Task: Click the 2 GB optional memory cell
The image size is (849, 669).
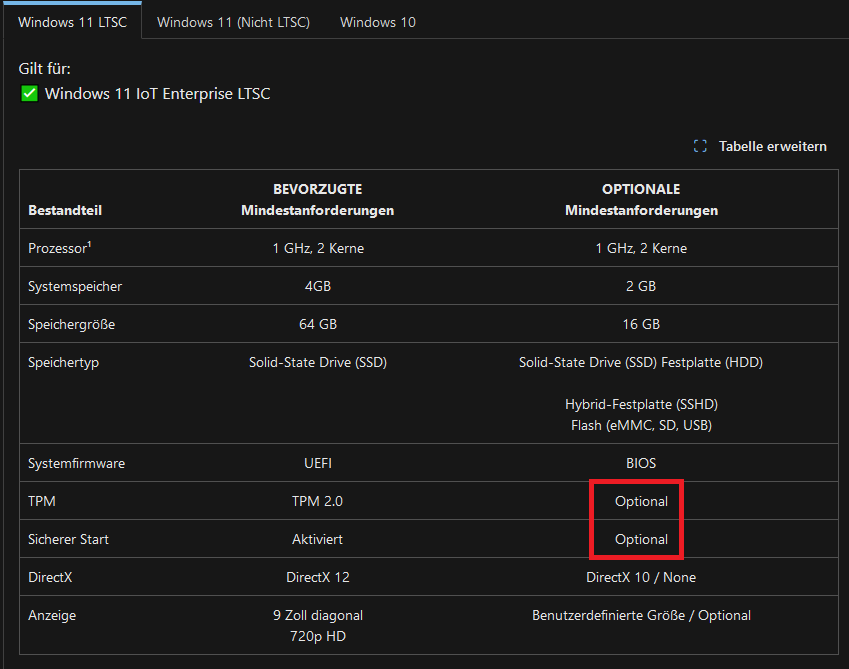Action: point(641,286)
